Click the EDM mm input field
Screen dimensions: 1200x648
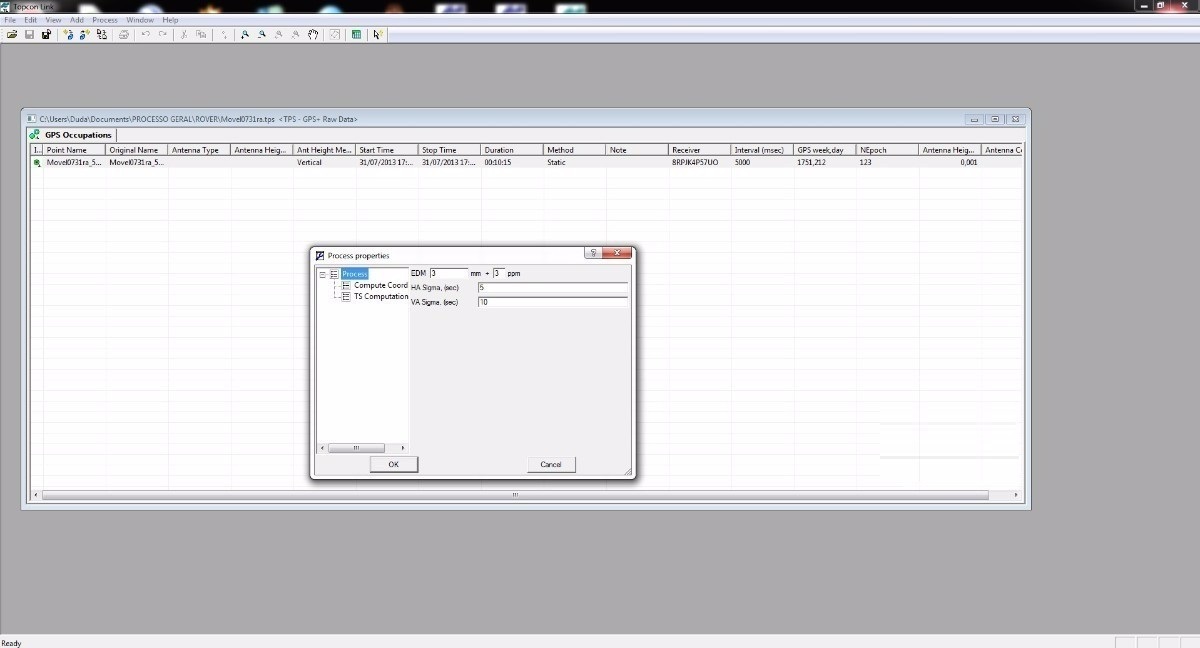449,273
